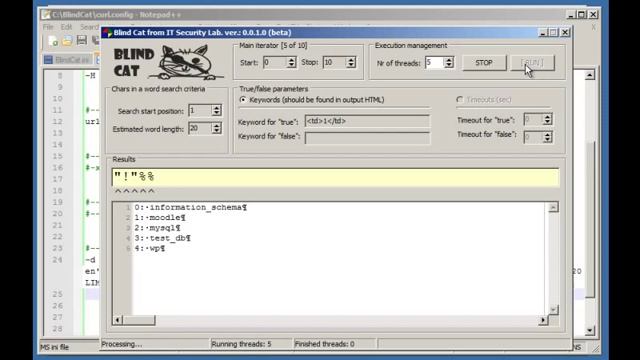
Task: Decrease the Nr of threads value
Action: pyautogui.click(x=449, y=65)
